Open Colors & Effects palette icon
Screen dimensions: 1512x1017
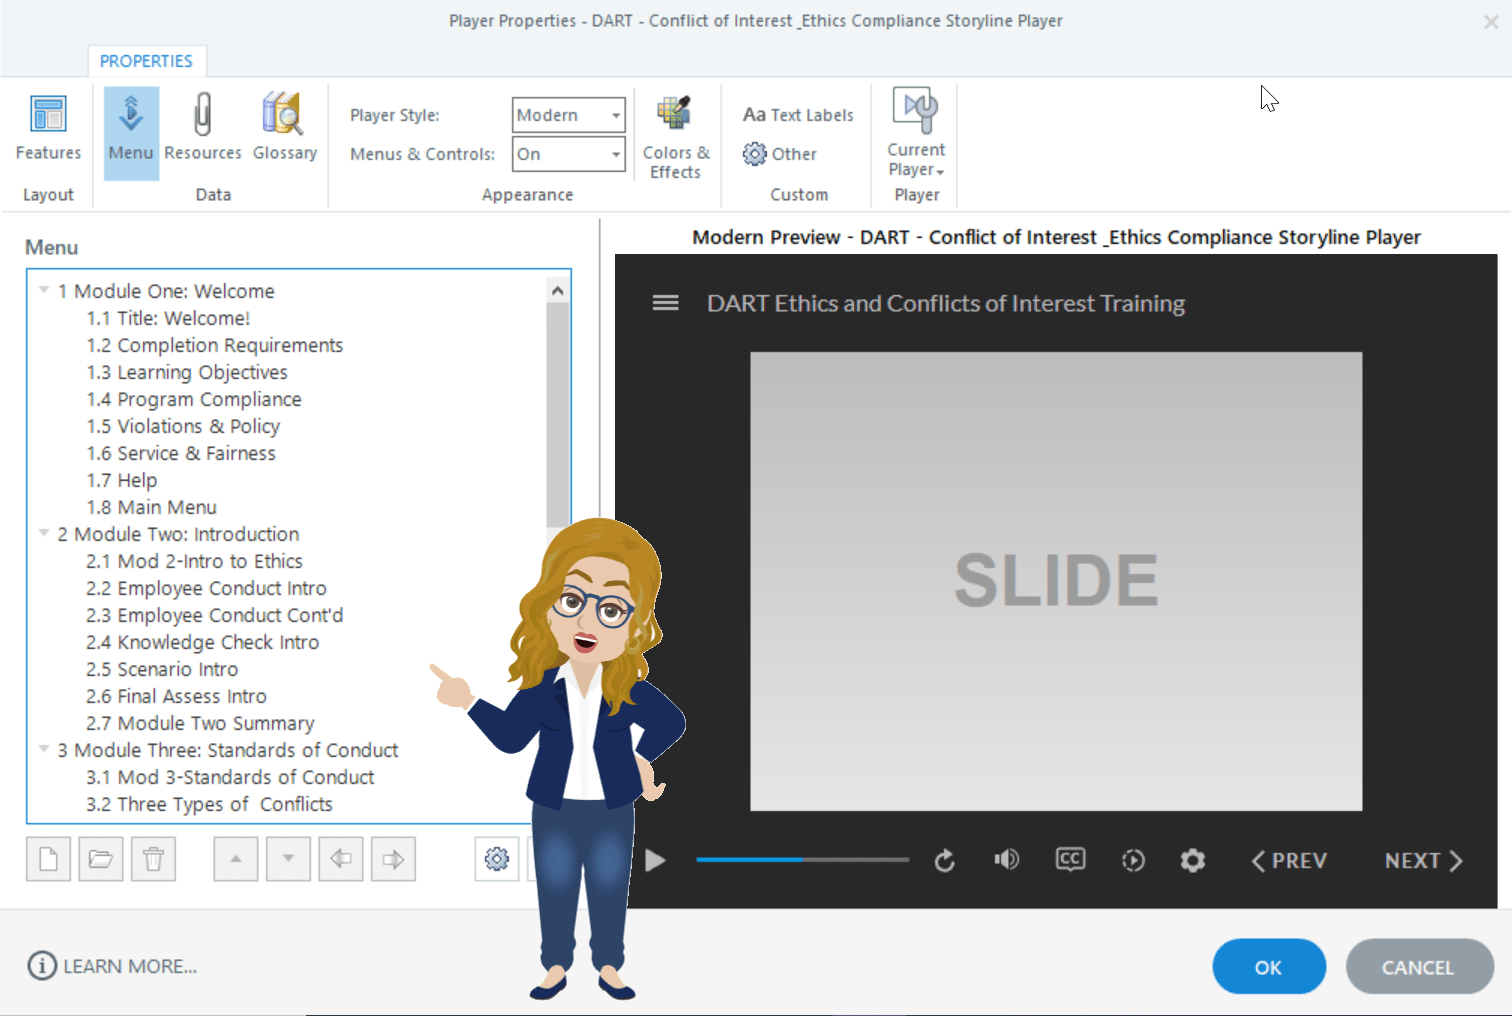click(x=676, y=137)
